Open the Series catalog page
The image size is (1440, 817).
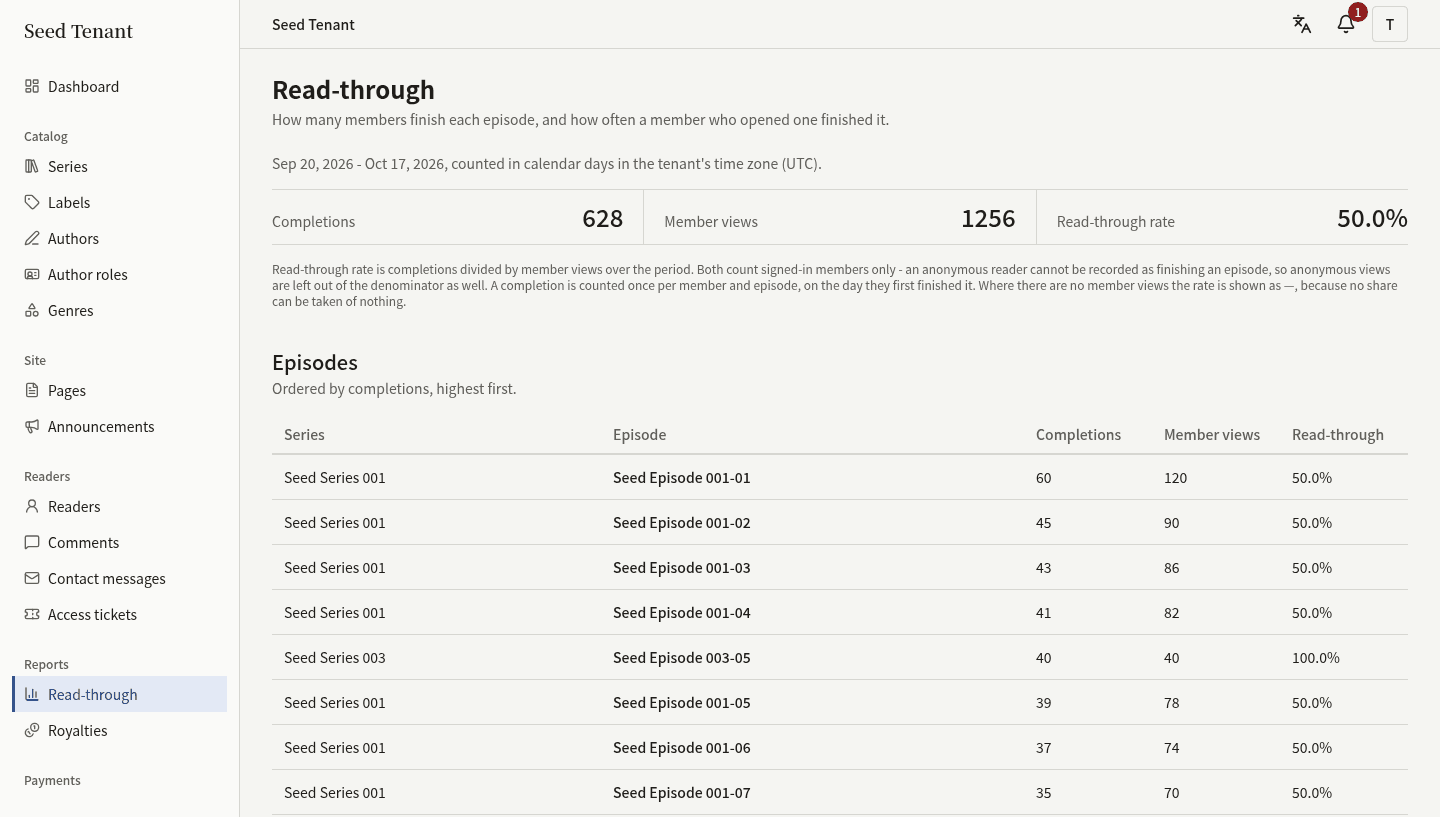coord(119,166)
